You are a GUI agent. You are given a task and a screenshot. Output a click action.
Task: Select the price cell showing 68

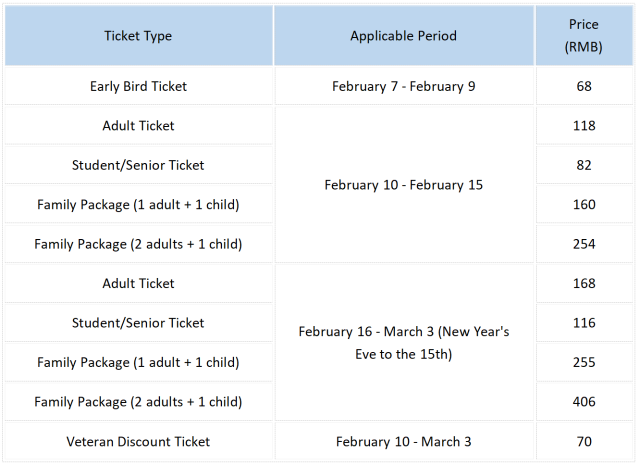coord(585,86)
